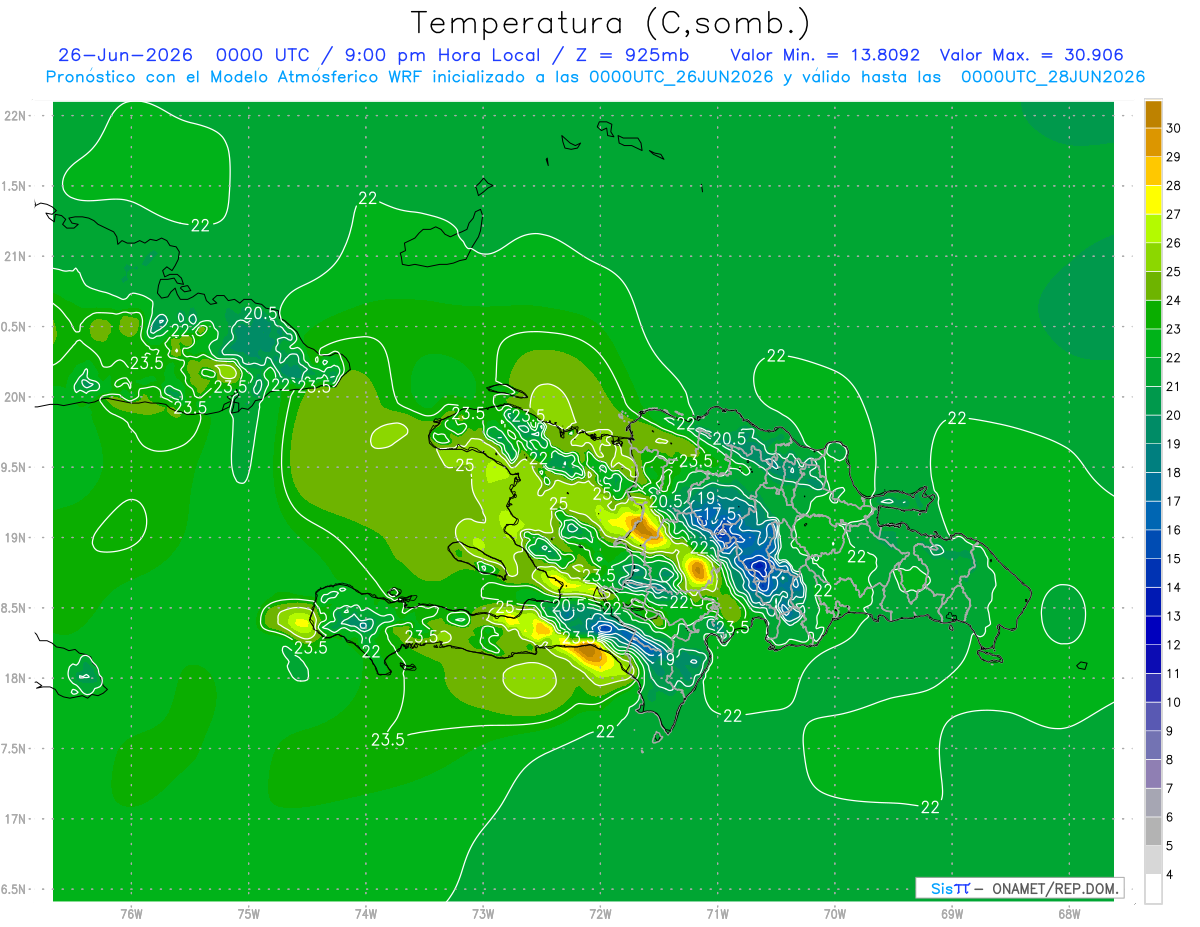Click the color scale label "16"

click(1174, 530)
